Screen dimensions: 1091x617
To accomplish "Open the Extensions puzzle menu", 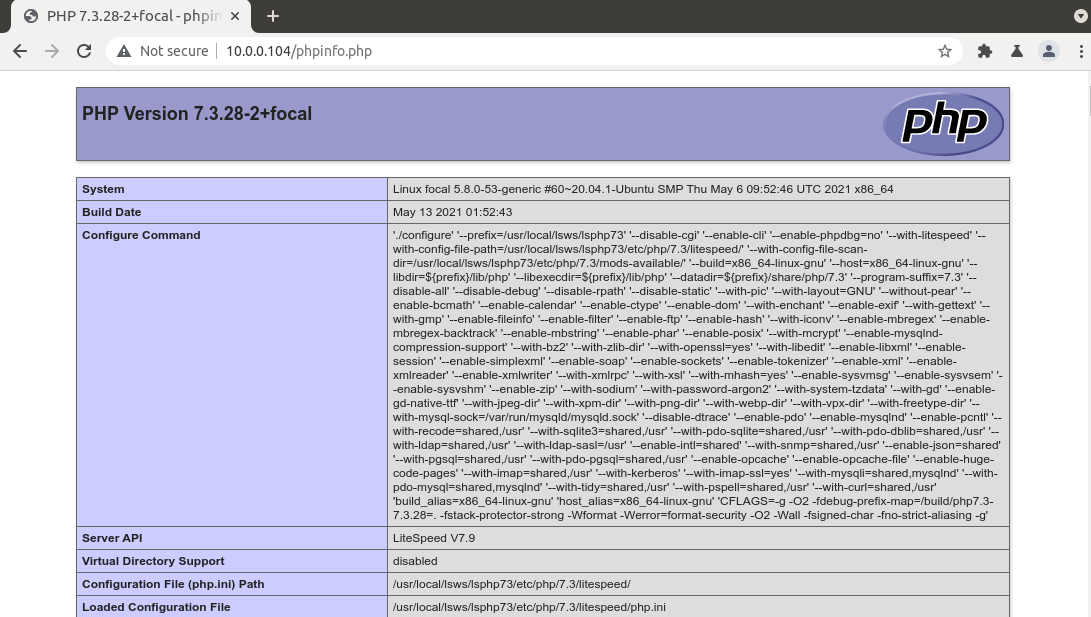I will [985, 51].
